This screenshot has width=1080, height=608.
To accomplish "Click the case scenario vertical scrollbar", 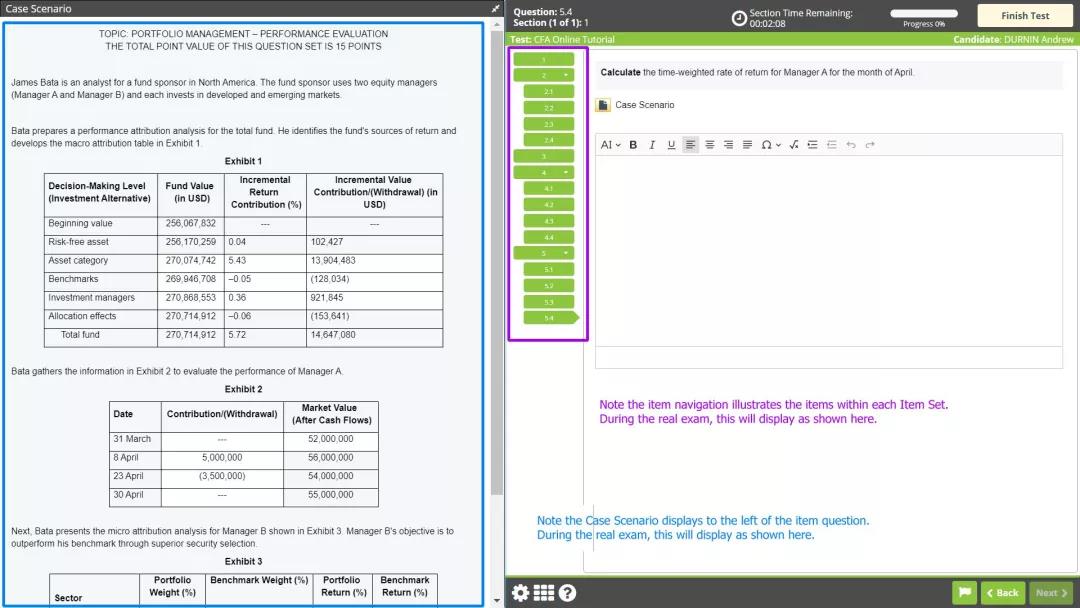I will tap(497, 300).
